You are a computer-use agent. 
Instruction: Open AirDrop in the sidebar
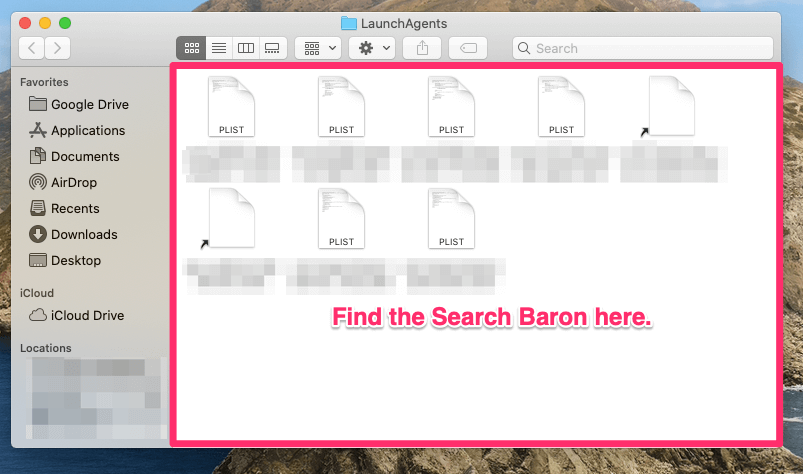tap(63, 182)
